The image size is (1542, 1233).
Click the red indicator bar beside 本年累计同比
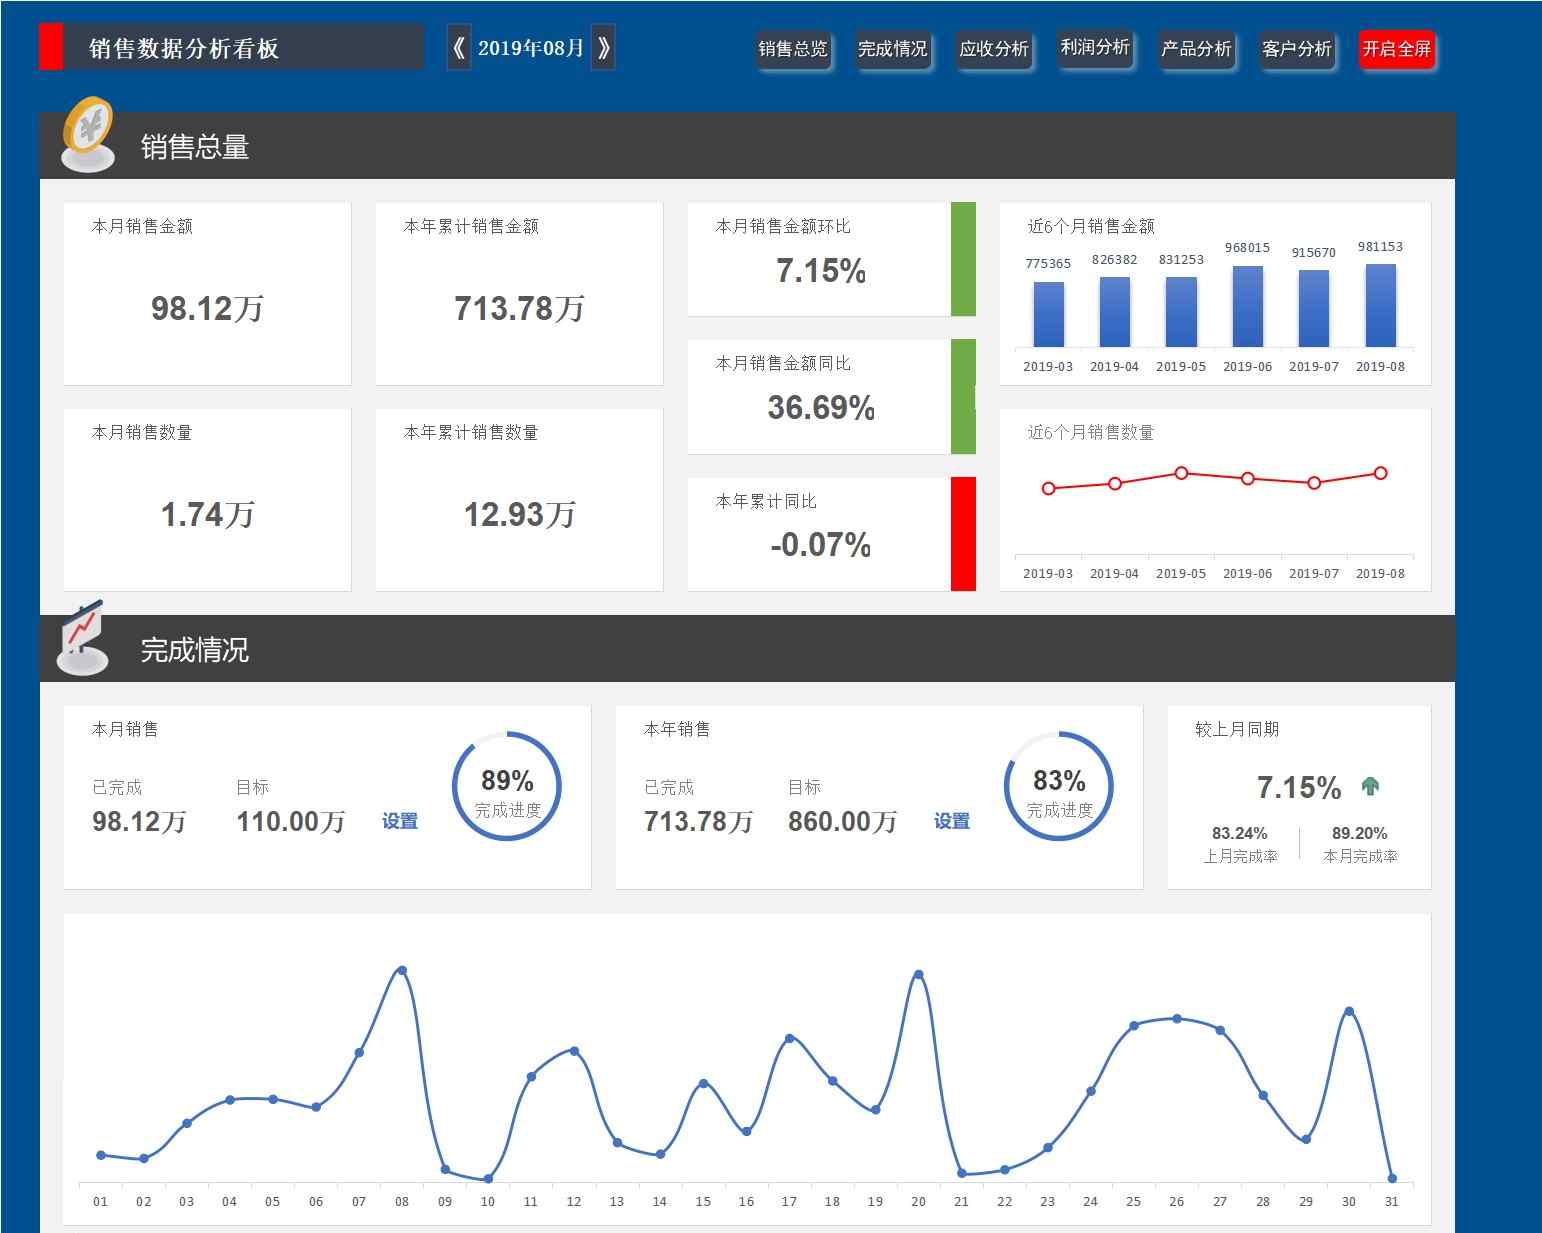pos(962,534)
